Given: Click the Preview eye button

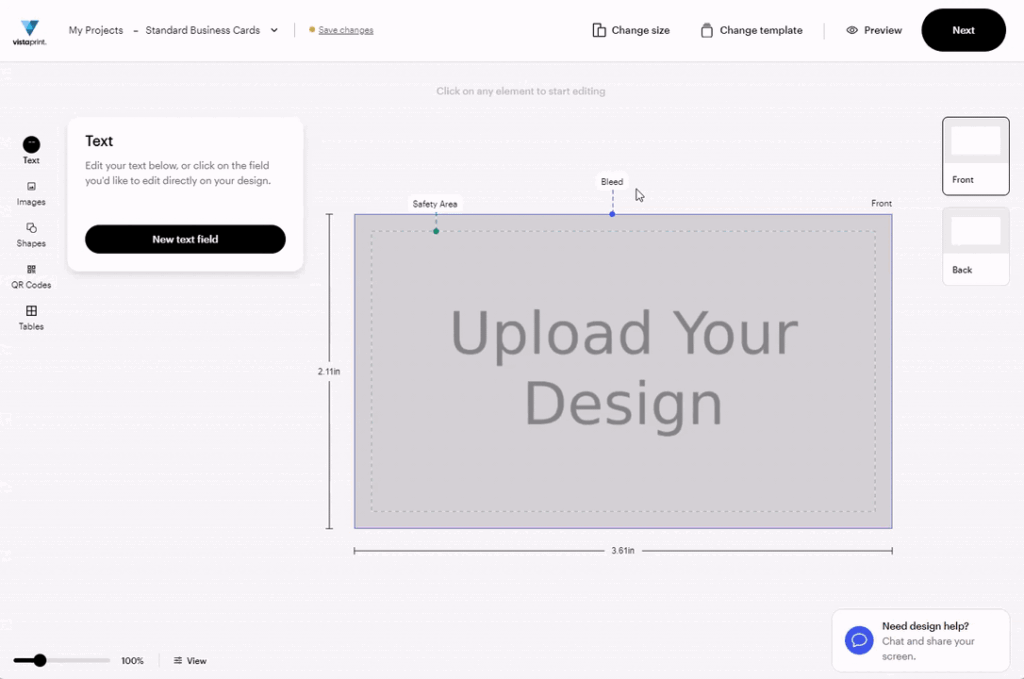Looking at the screenshot, I should click(x=874, y=30).
